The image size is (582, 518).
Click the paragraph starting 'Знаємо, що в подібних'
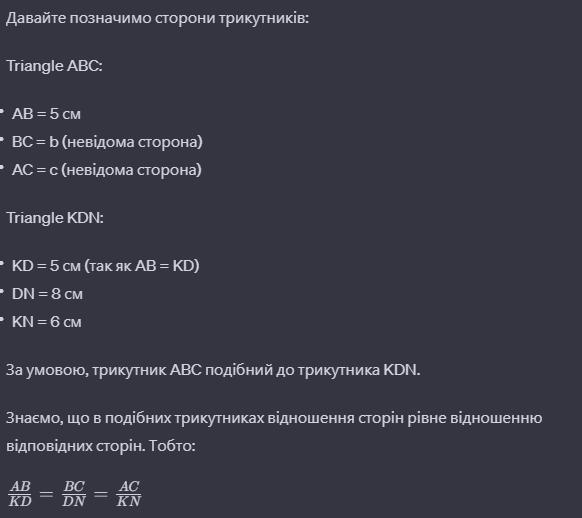274,432
